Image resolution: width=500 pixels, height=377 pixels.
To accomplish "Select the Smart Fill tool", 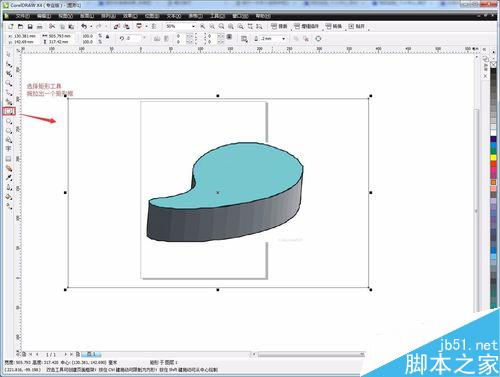I will click(9, 102).
